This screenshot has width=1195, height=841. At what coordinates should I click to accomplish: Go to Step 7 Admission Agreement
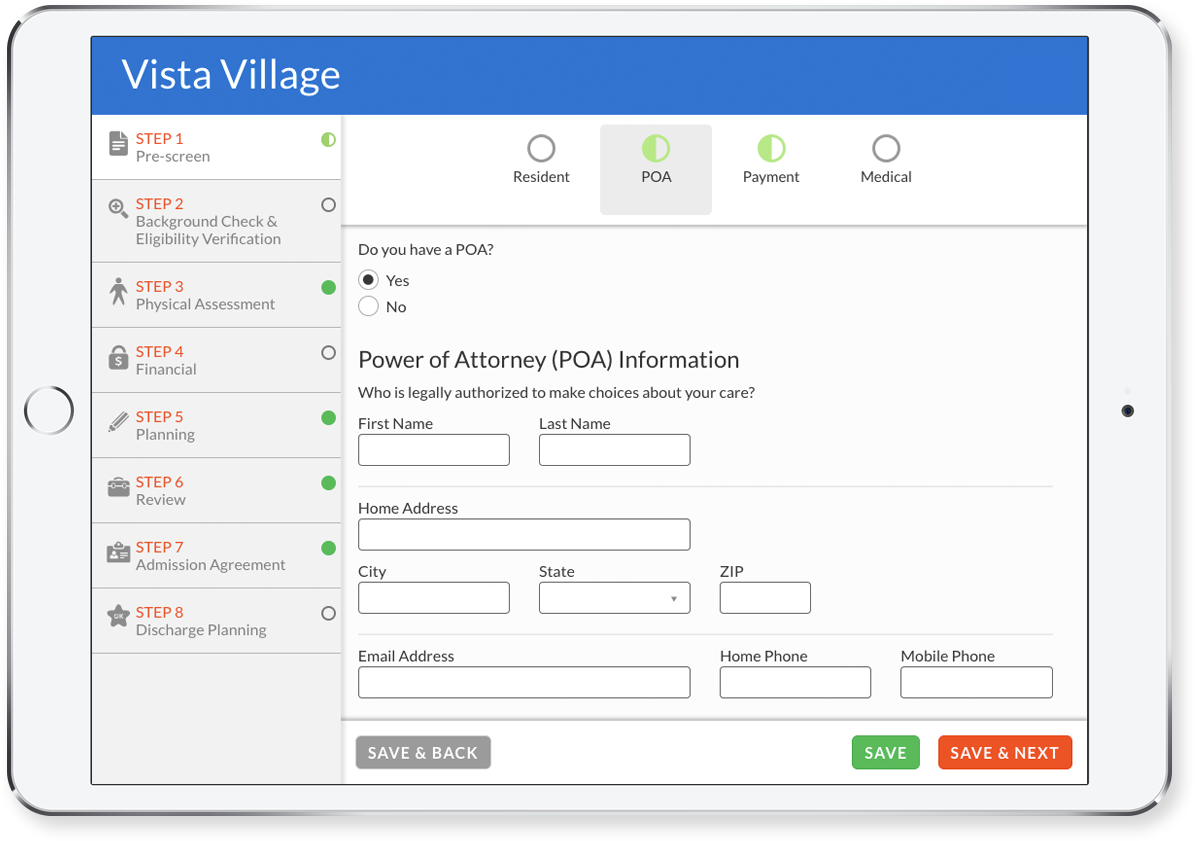pyautogui.click(x=216, y=556)
